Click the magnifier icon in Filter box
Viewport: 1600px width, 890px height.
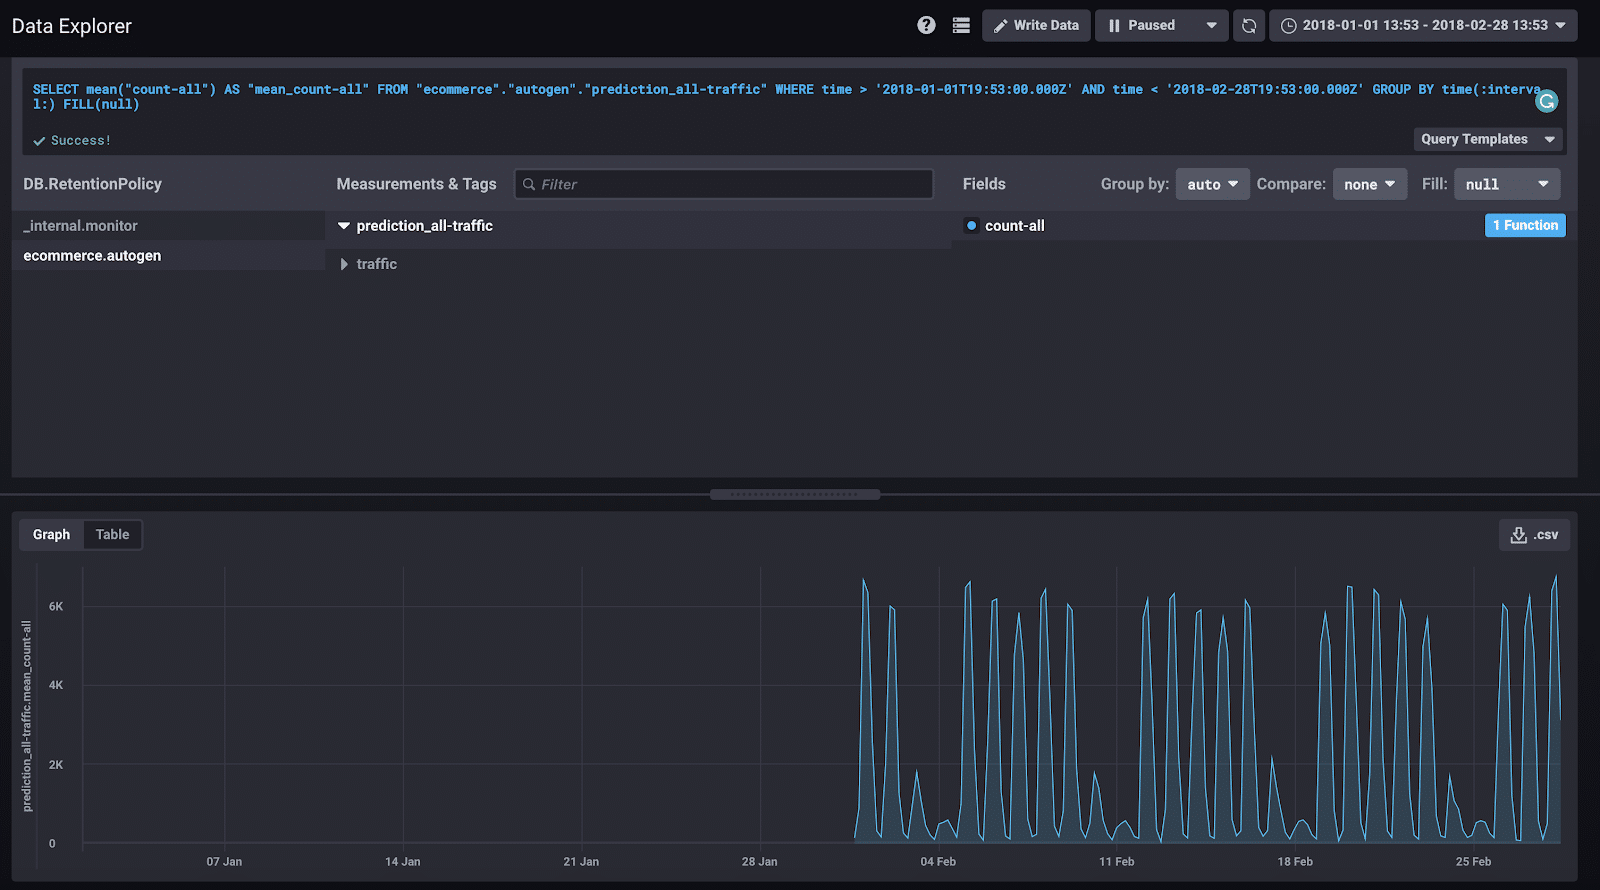[x=529, y=184]
